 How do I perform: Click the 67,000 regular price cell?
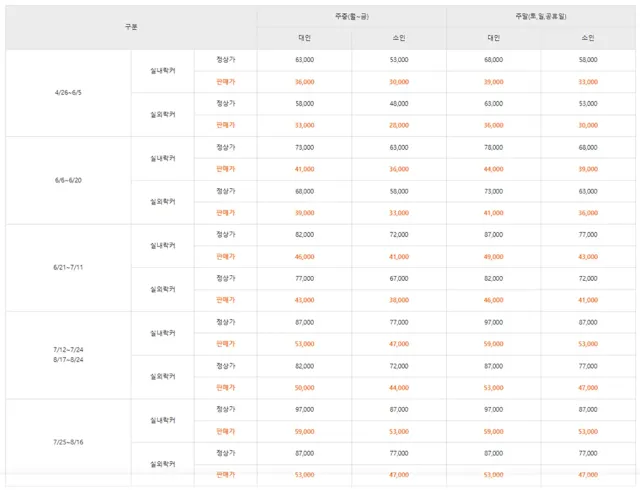click(x=399, y=278)
